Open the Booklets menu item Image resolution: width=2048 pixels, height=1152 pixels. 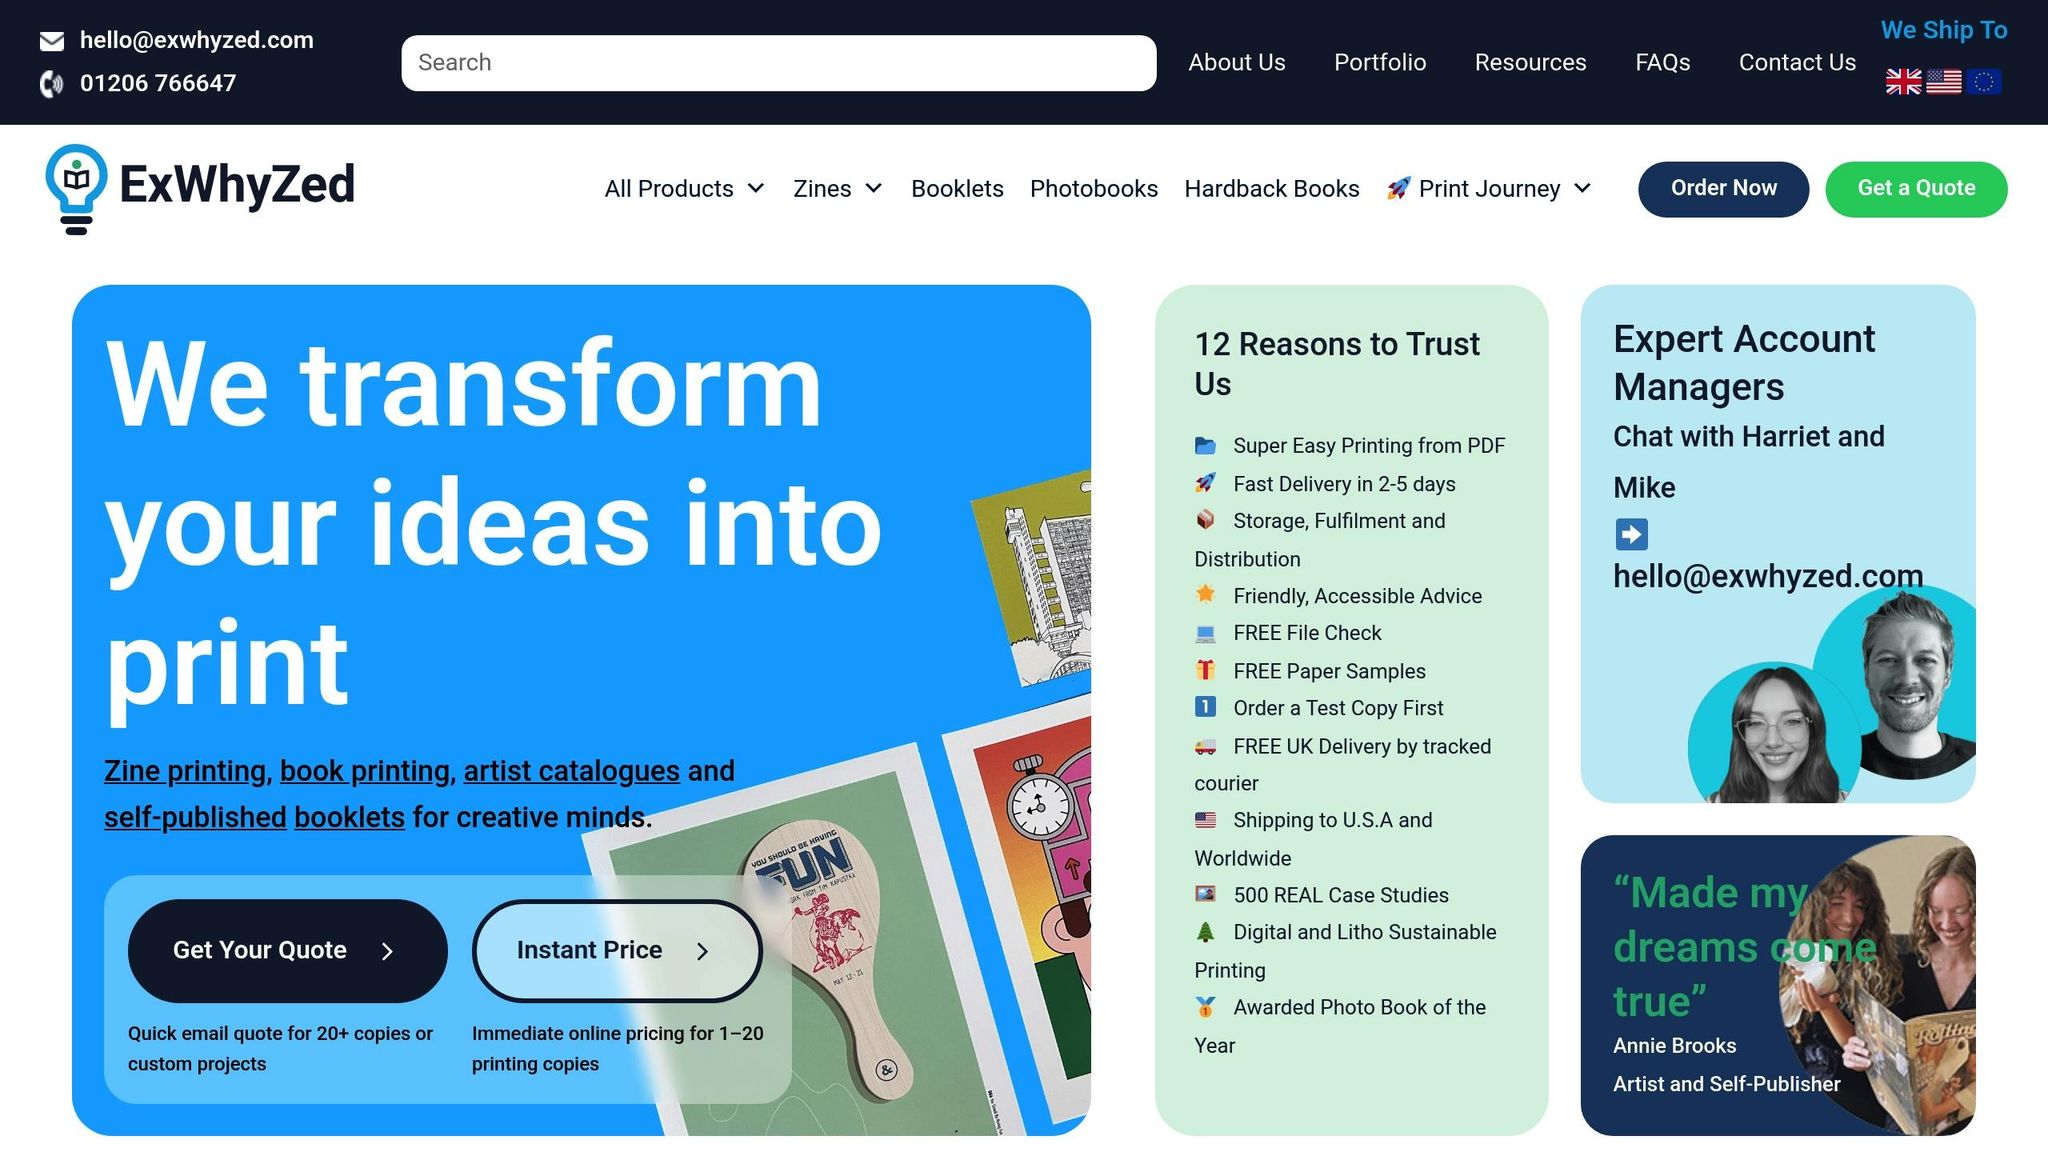(957, 189)
